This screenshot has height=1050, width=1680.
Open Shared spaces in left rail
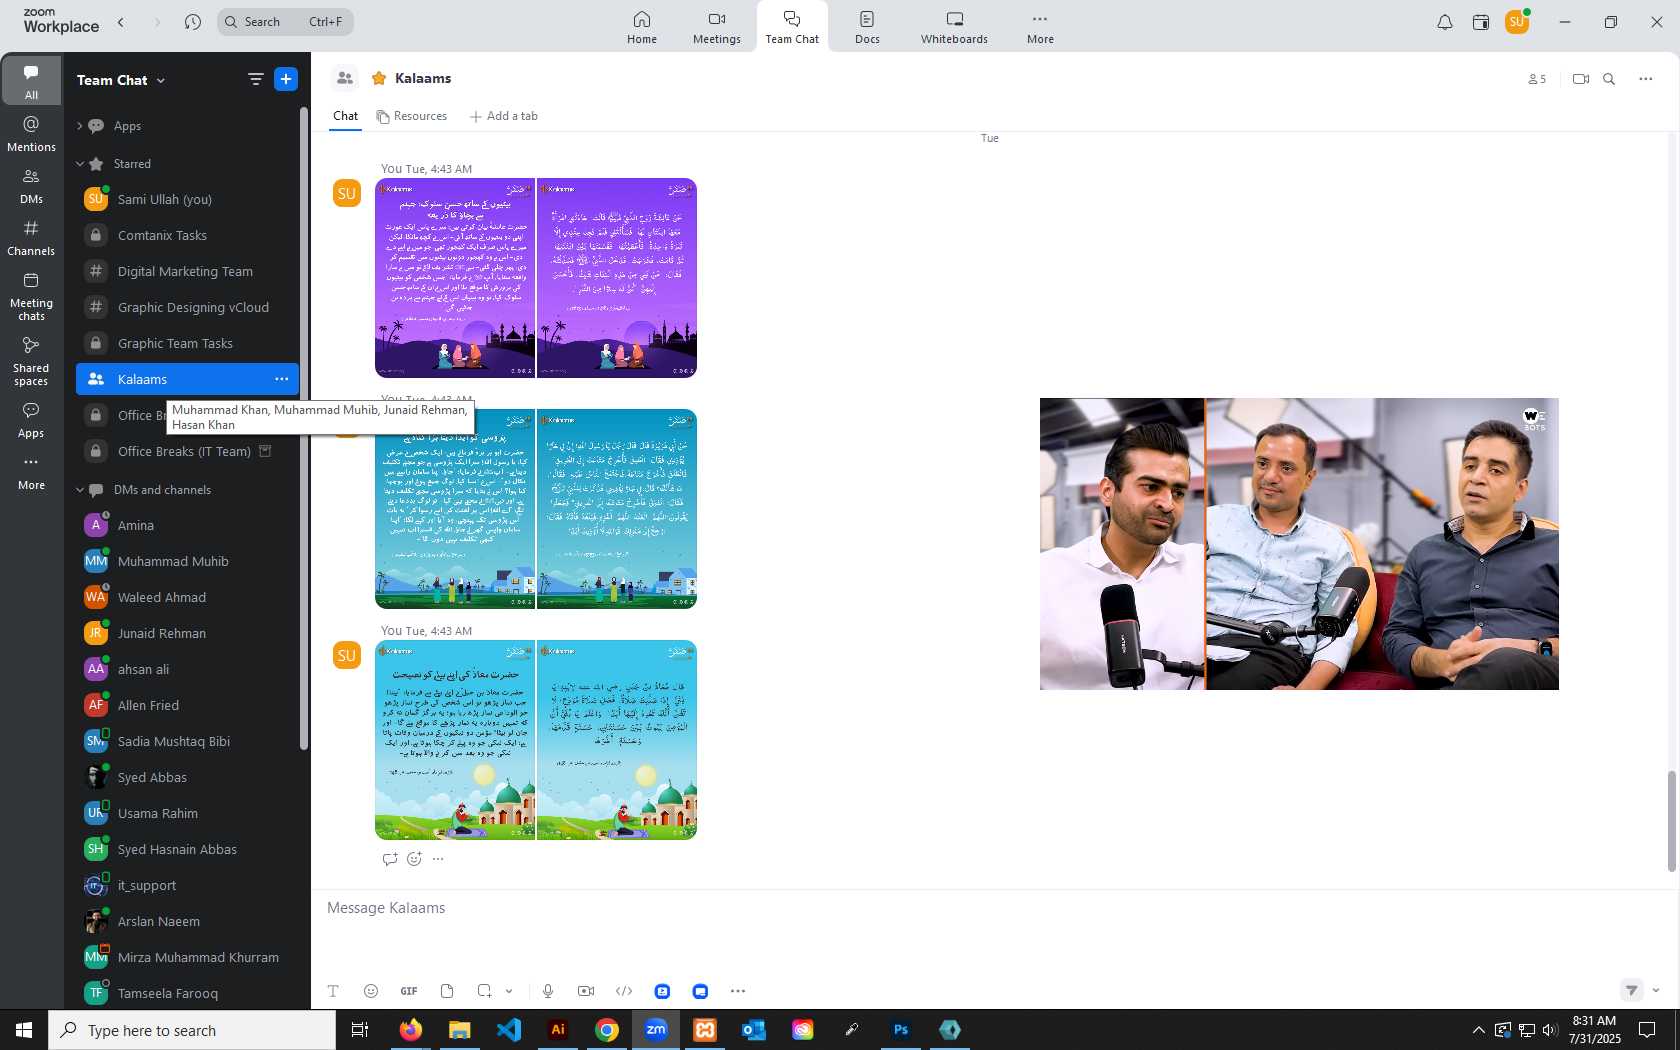point(31,361)
